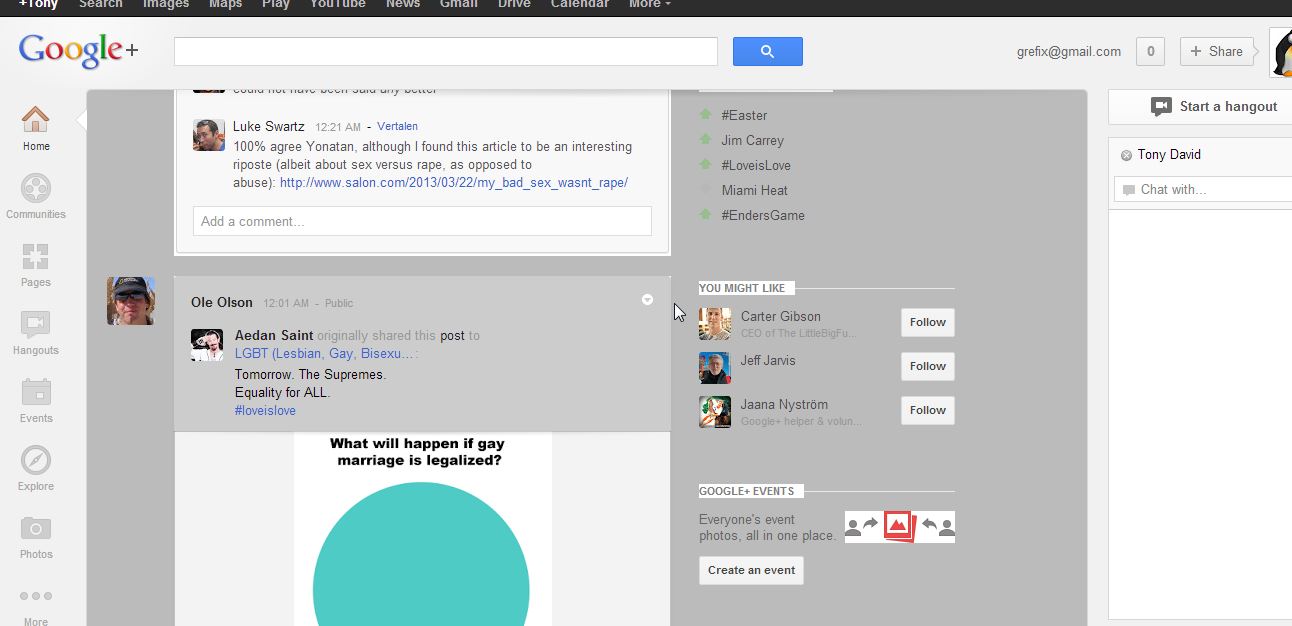Open notifications counter showing 0
The width and height of the screenshot is (1292, 626).
point(1150,51)
